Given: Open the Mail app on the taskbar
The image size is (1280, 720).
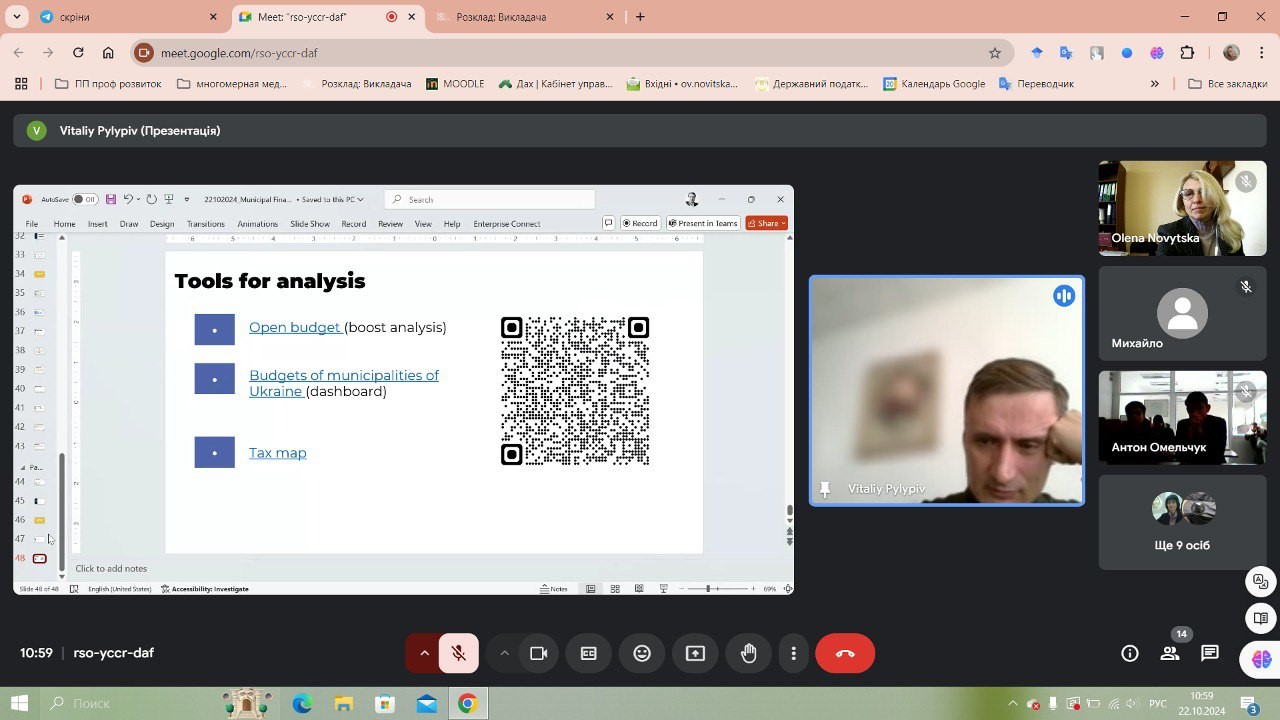Looking at the screenshot, I should (x=427, y=704).
